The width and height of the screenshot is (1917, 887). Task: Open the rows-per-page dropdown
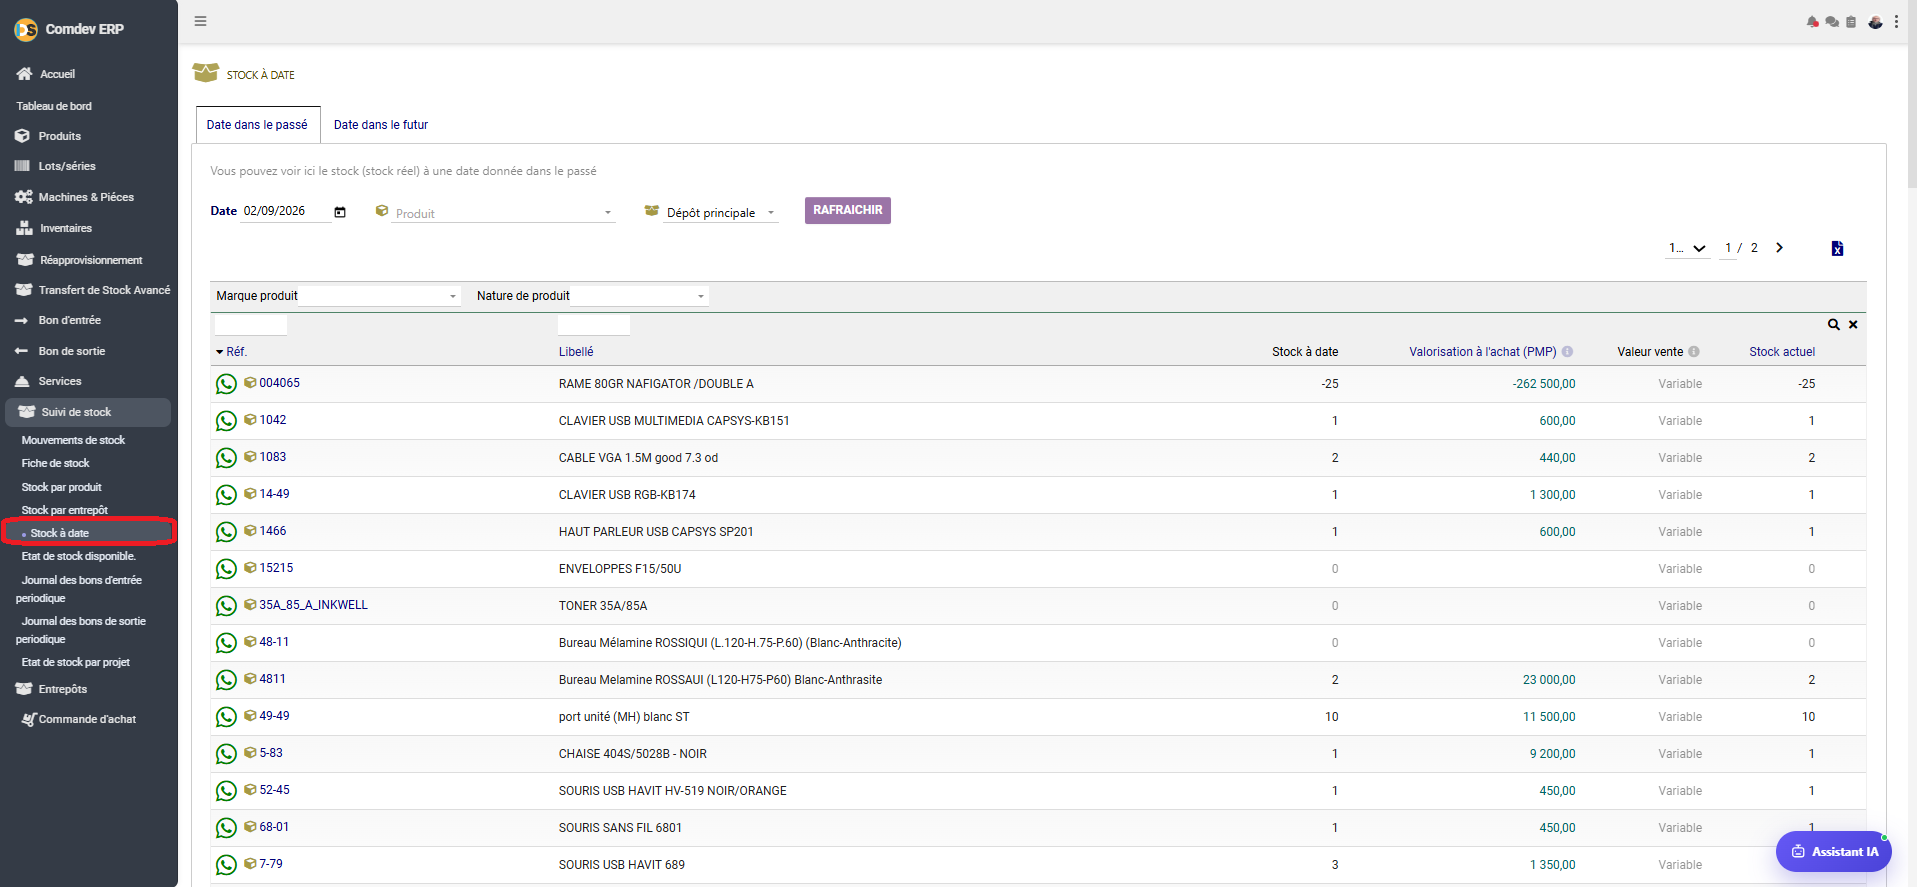(1687, 248)
